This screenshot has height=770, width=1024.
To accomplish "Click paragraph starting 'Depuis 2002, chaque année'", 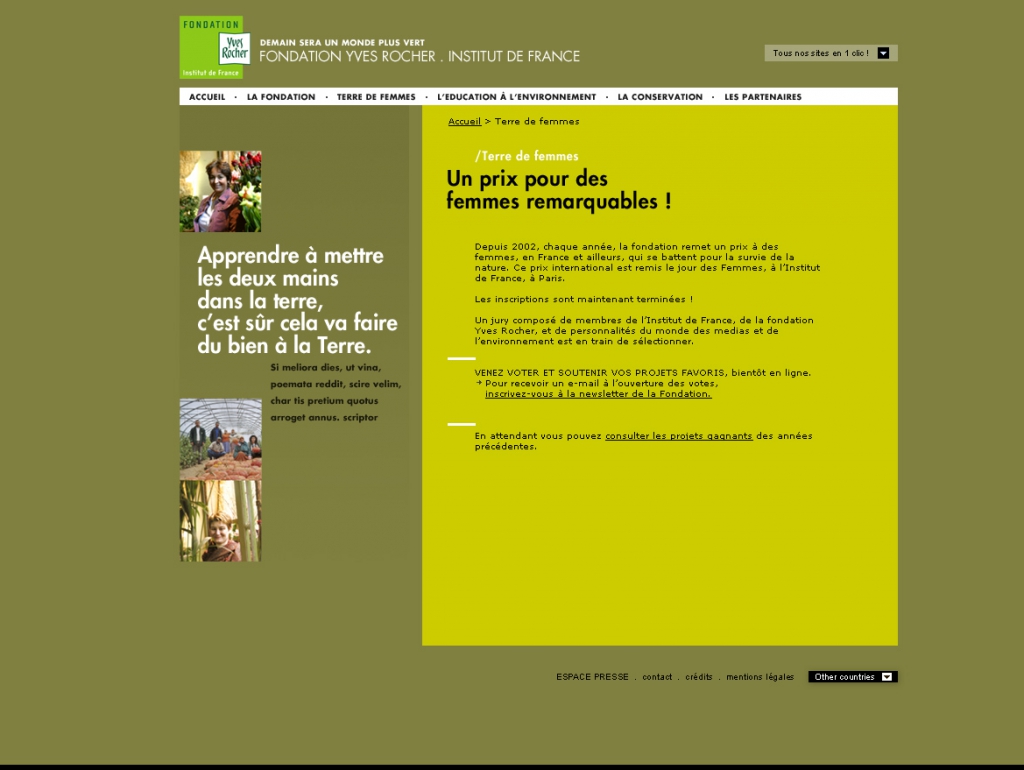I will pyautogui.click(x=647, y=263).
